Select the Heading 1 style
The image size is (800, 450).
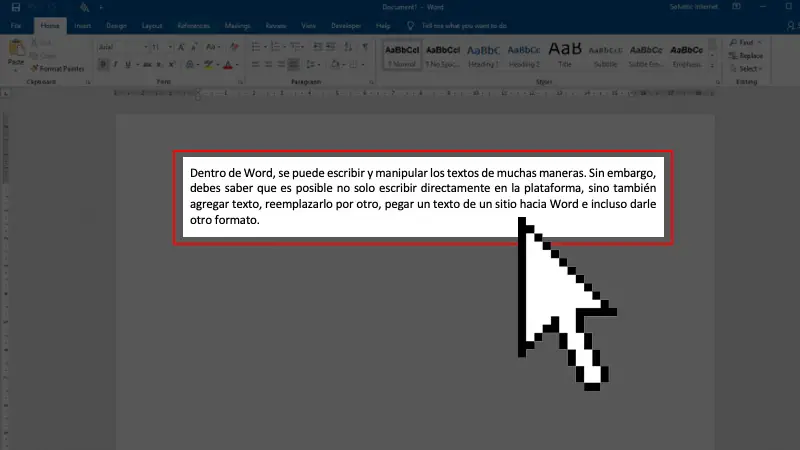click(483, 56)
